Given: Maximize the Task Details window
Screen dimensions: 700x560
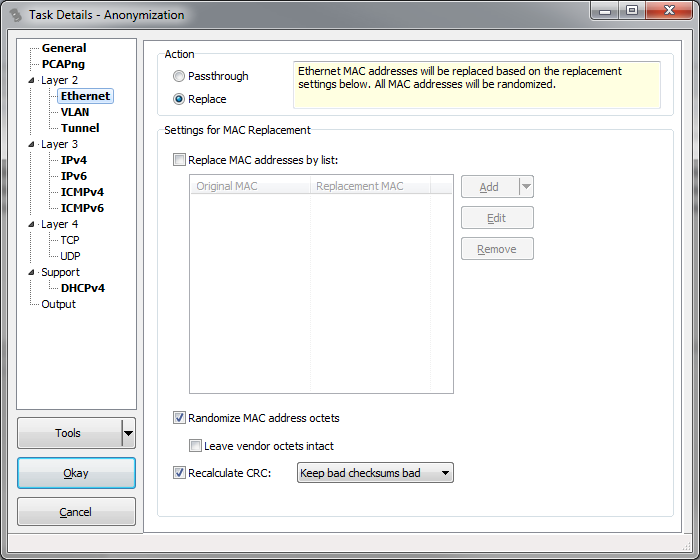Looking at the screenshot, I should coord(632,11).
